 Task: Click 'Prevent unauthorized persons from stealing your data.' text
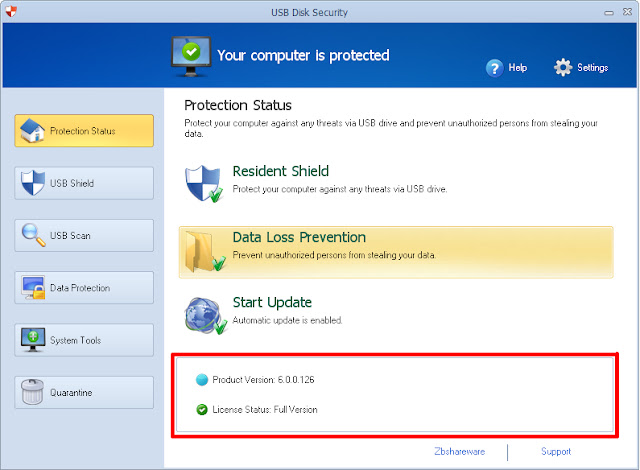point(334,255)
